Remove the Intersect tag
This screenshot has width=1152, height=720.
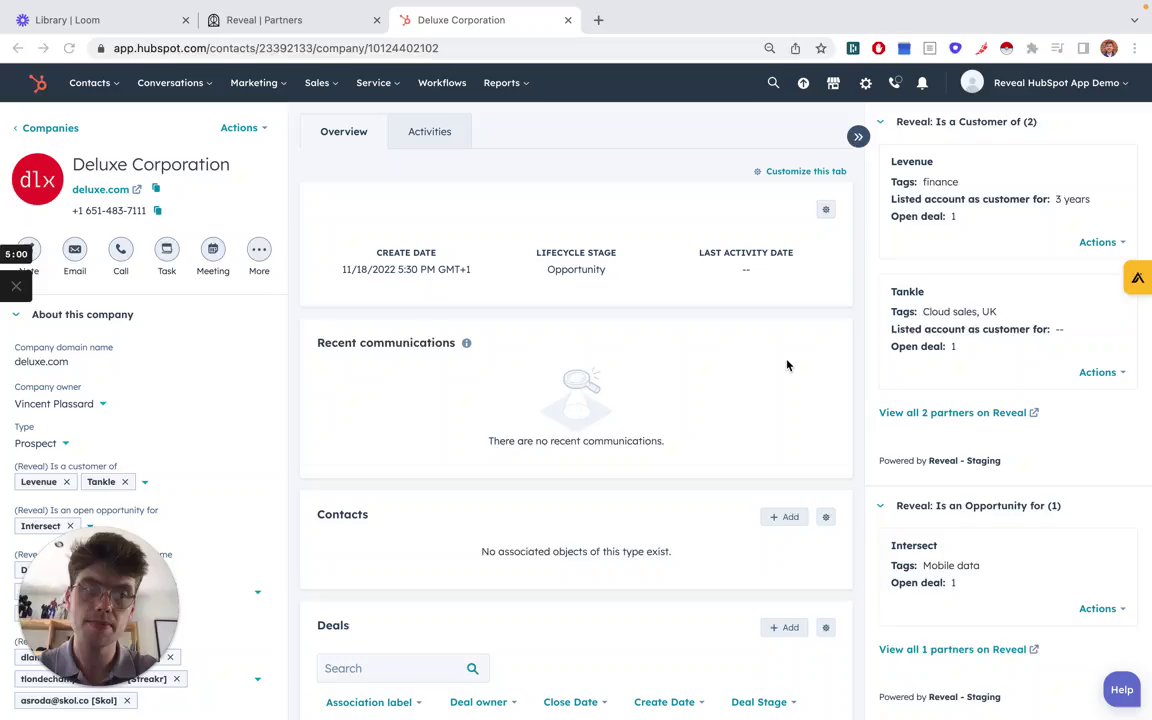[x=71, y=526]
